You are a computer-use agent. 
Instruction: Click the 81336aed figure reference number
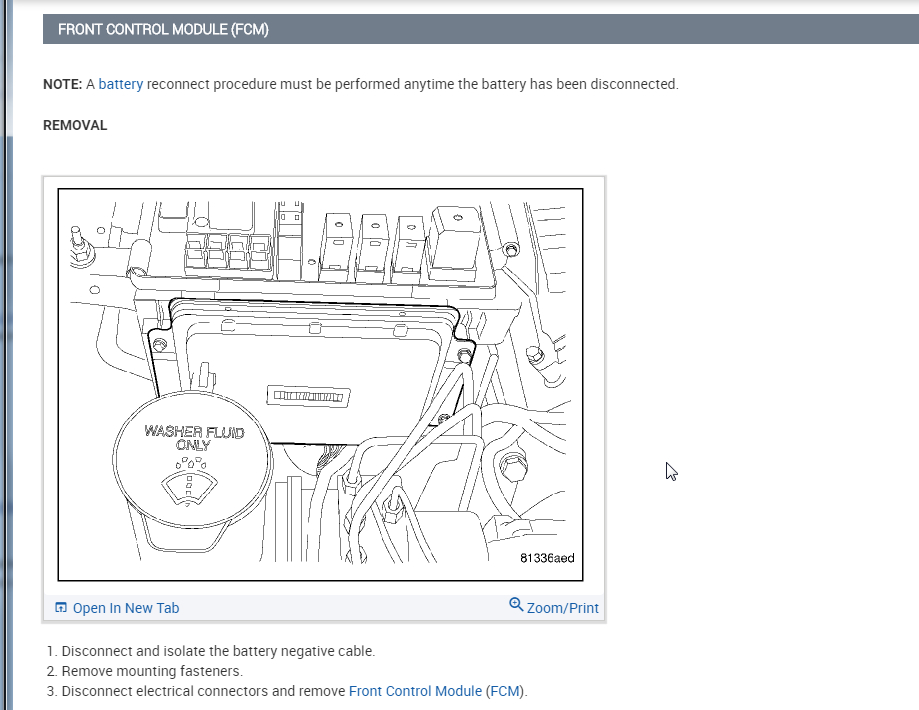coord(547,558)
